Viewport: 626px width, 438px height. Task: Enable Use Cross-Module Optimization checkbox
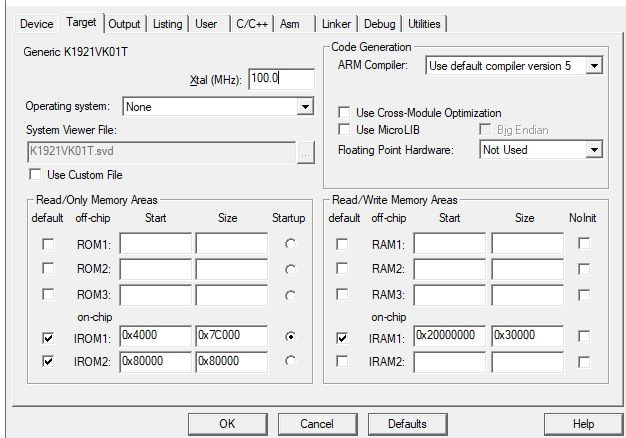(345, 113)
